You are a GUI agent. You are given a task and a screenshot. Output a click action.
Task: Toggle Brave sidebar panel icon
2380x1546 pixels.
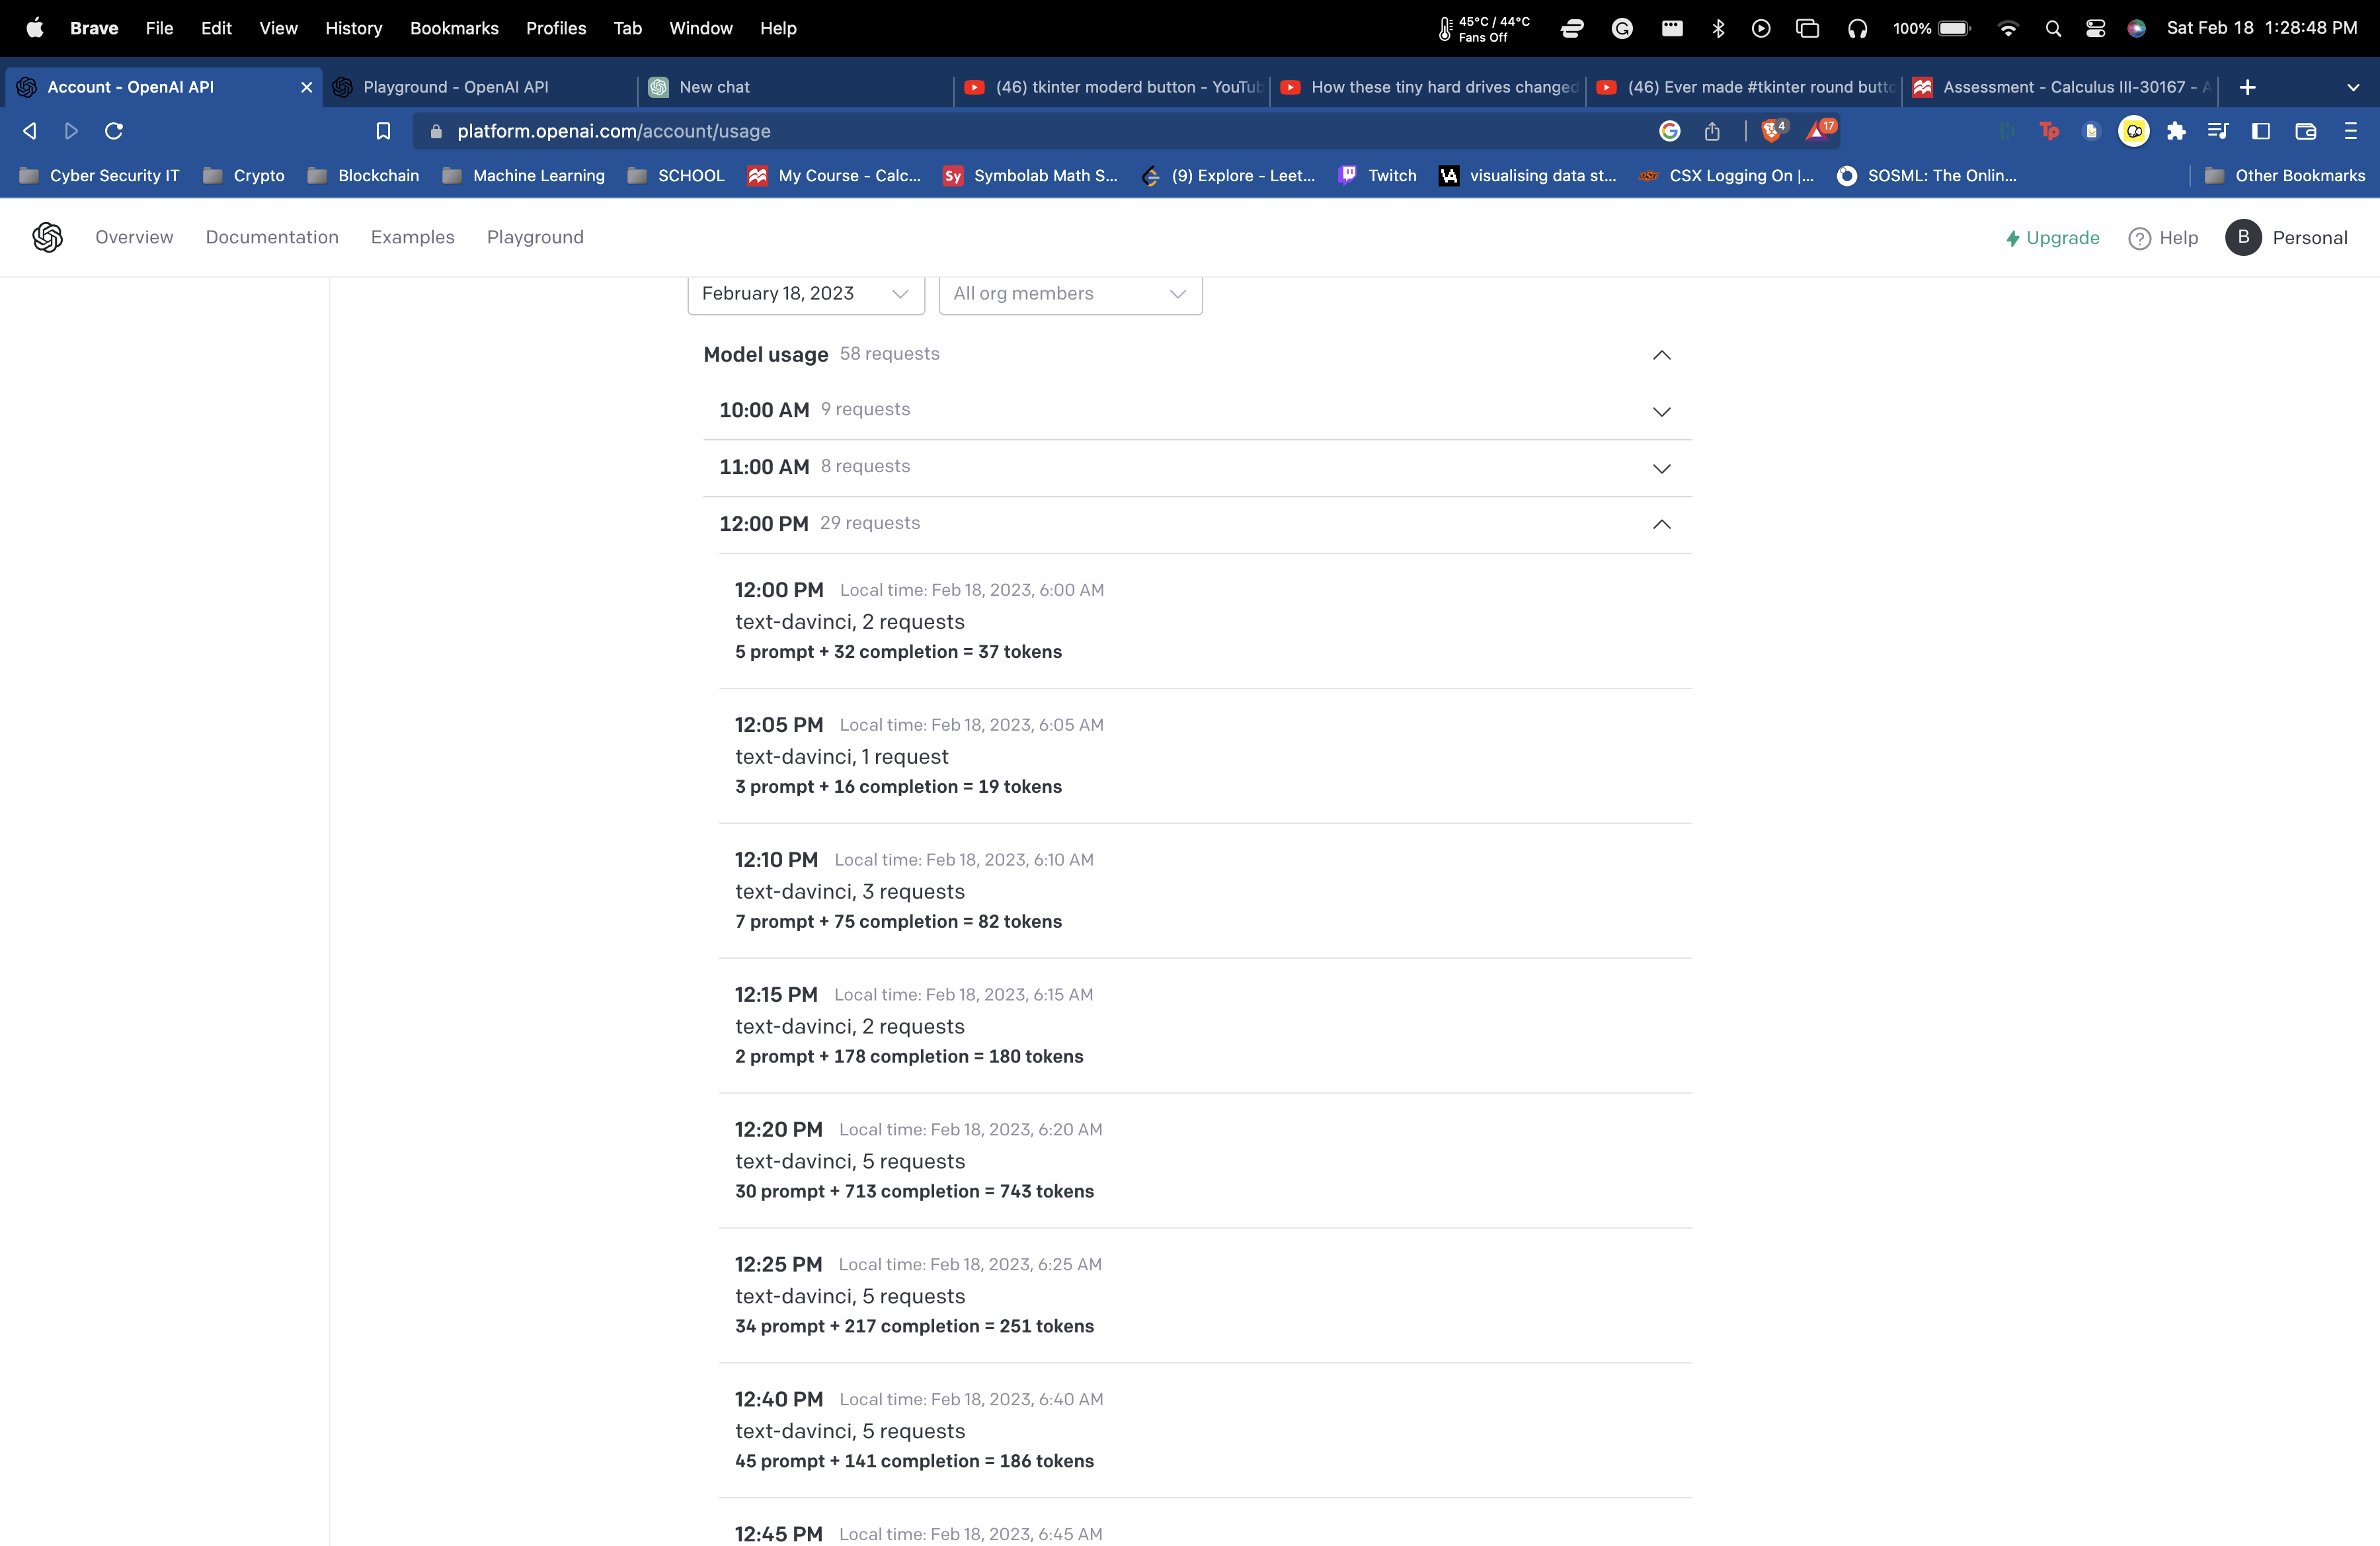[x=2260, y=131]
